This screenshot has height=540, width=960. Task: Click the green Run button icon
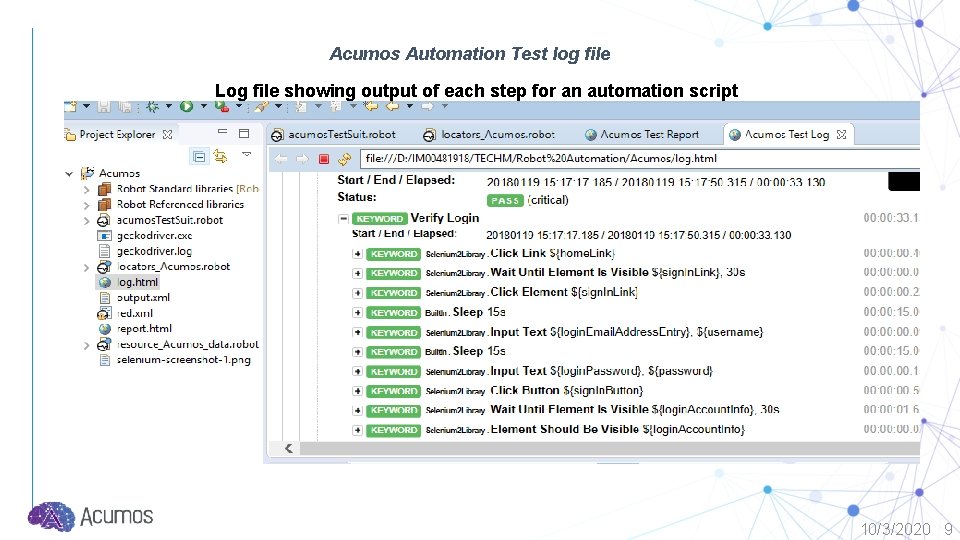point(186,107)
